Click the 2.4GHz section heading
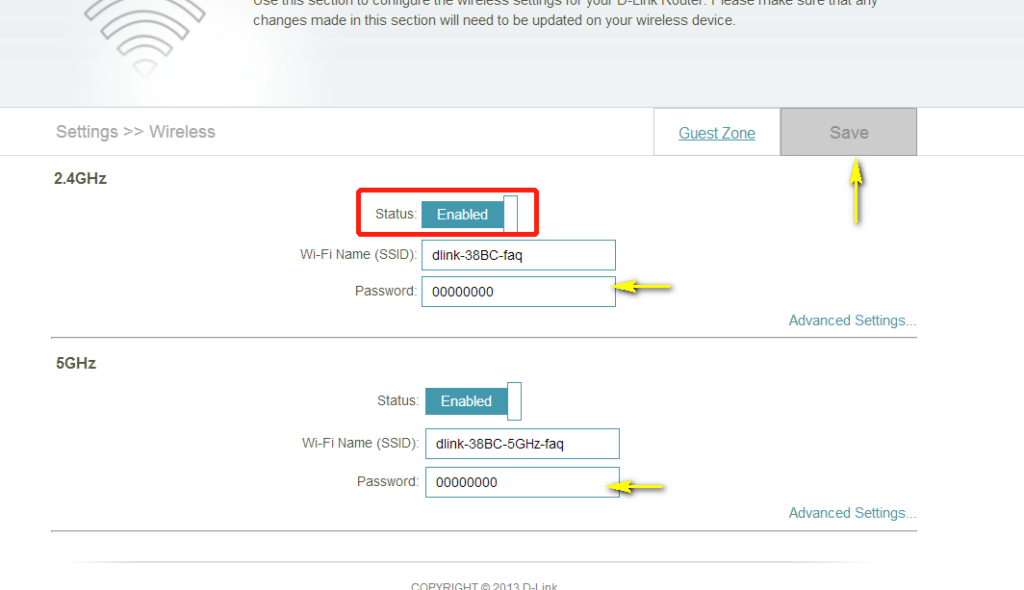The height and width of the screenshot is (590, 1024). click(x=80, y=178)
